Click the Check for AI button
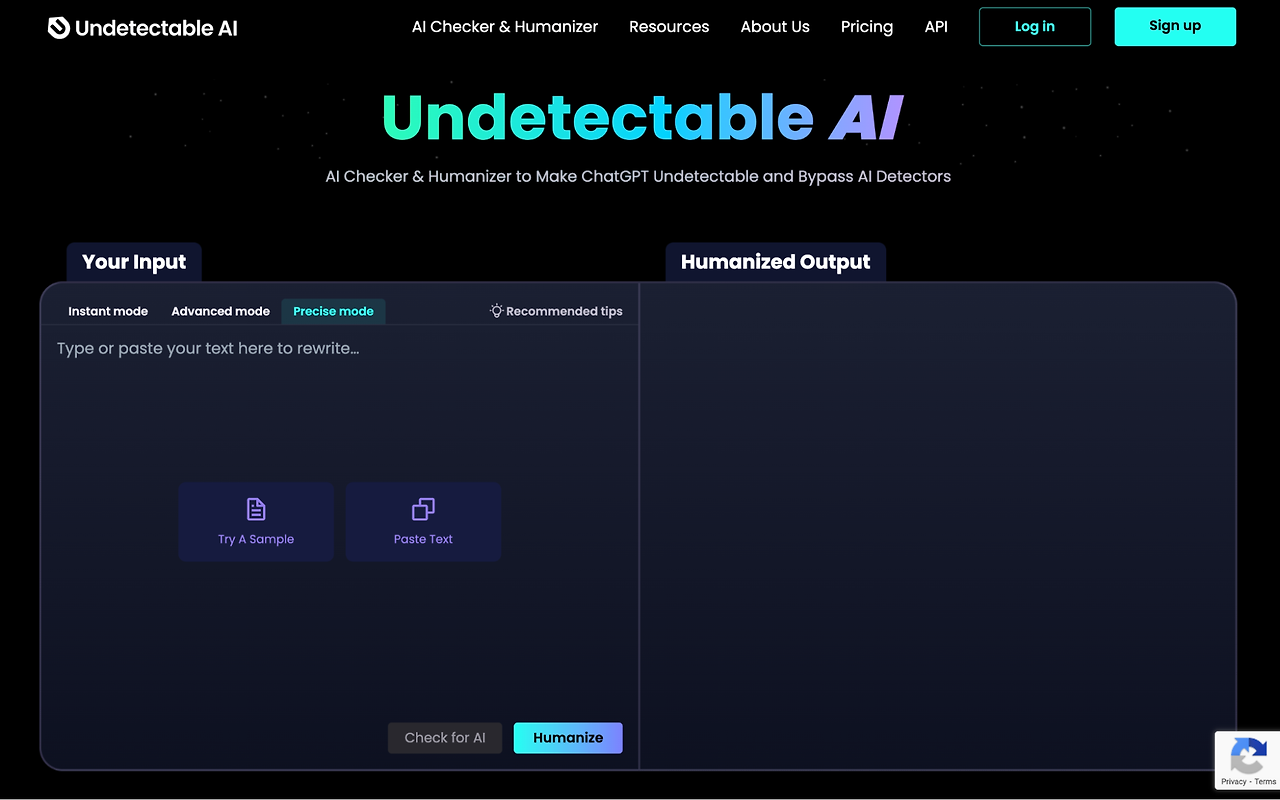Viewport: 1280px width, 800px height. pyautogui.click(x=445, y=738)
